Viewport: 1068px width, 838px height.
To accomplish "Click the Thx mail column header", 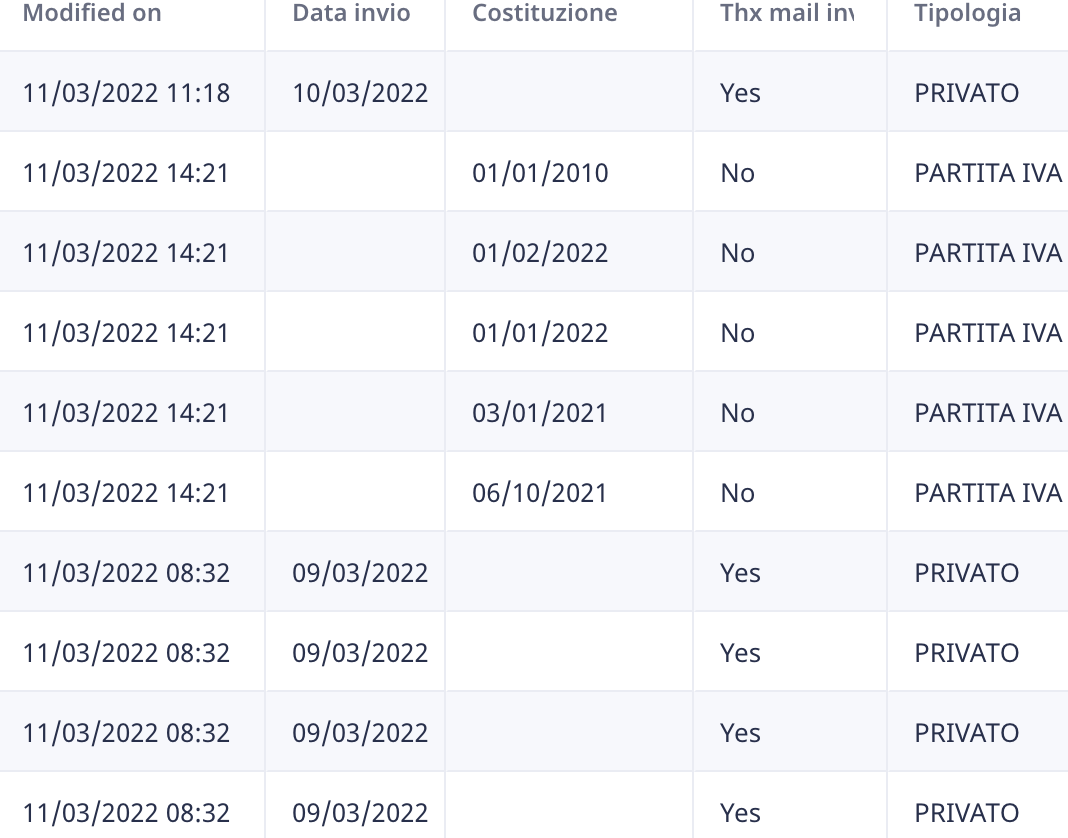I will [786, 14].
